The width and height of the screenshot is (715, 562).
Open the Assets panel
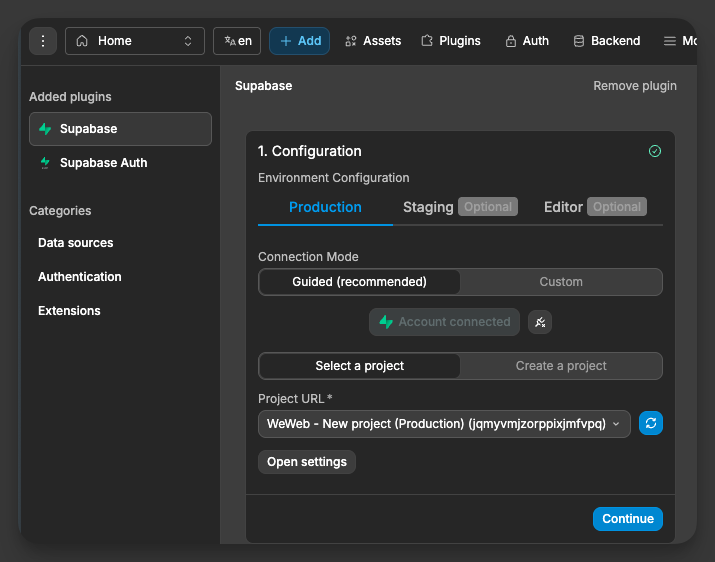(x=372, y=41)
